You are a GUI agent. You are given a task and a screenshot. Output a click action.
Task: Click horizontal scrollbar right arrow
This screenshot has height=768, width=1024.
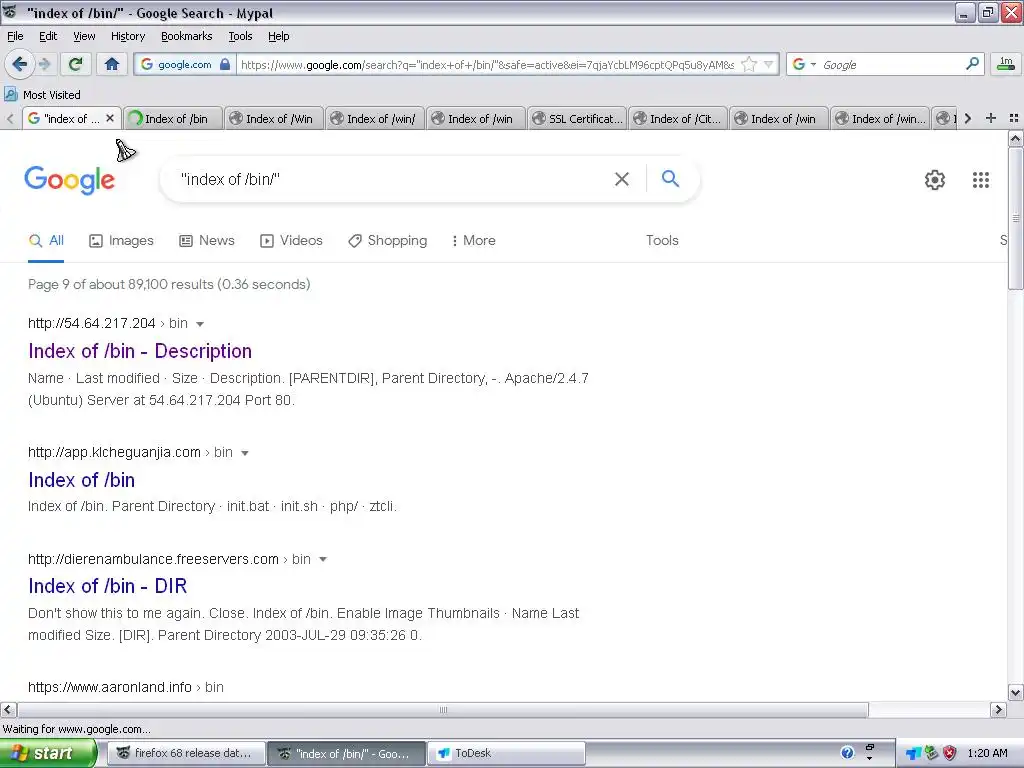point(998,709)
